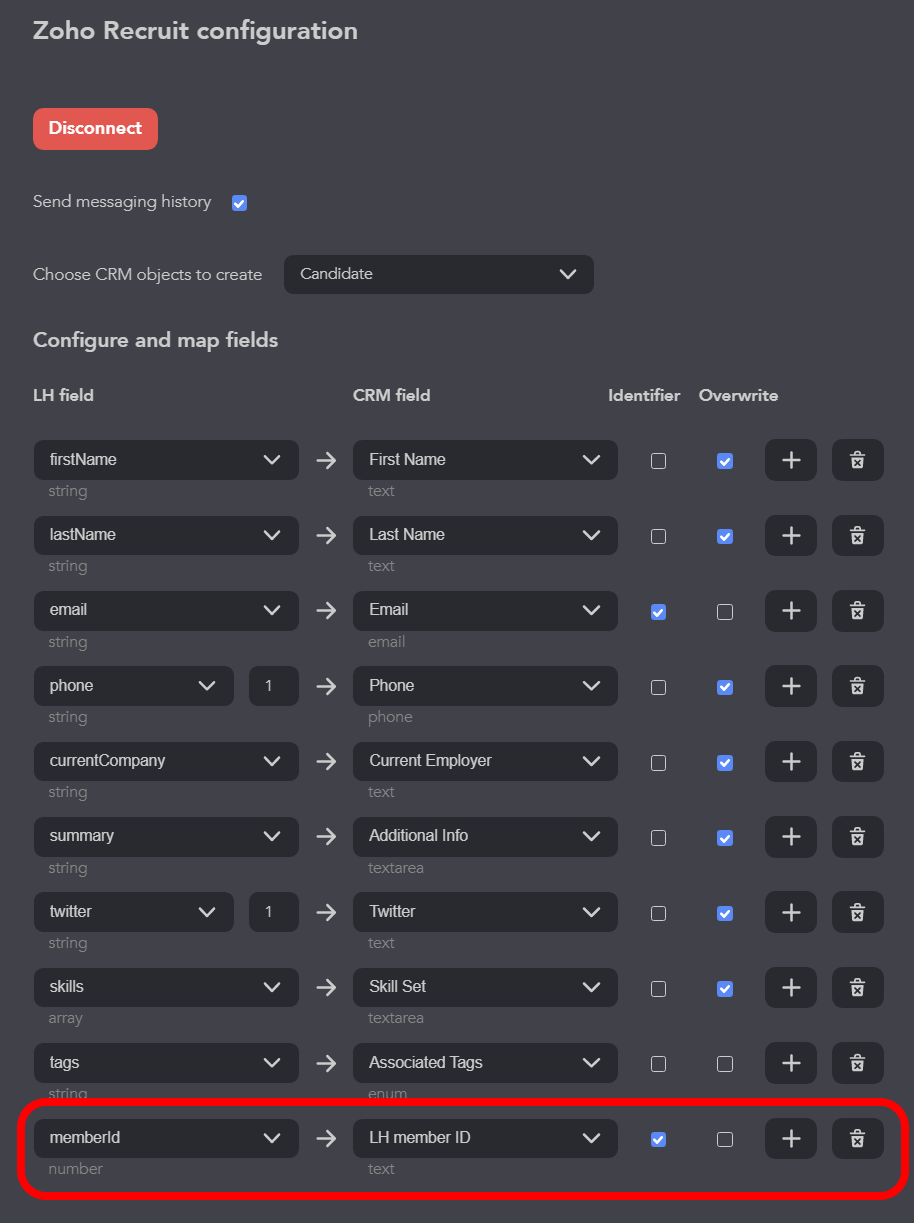Expand the Skill Set CRM dropdown
914x1223 pixels.
(485, 987)
